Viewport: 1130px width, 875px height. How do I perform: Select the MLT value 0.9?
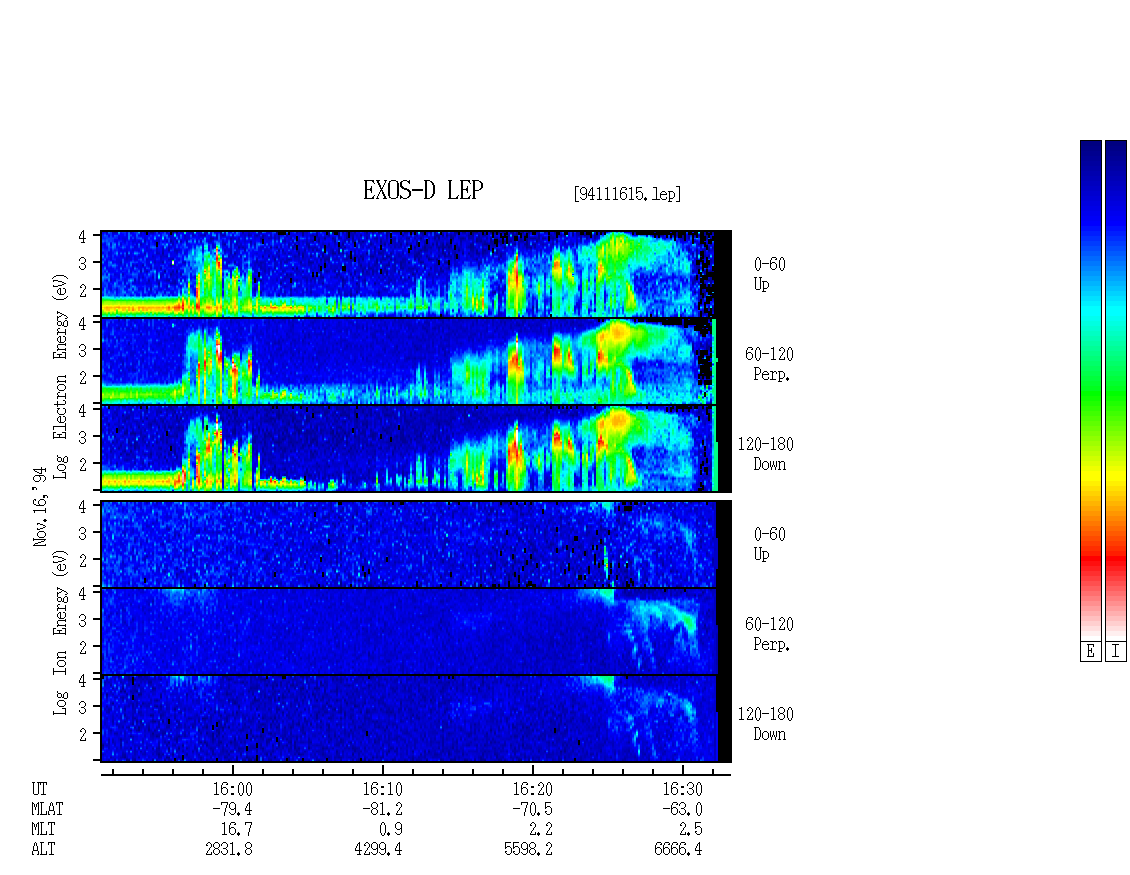point(390,830)
